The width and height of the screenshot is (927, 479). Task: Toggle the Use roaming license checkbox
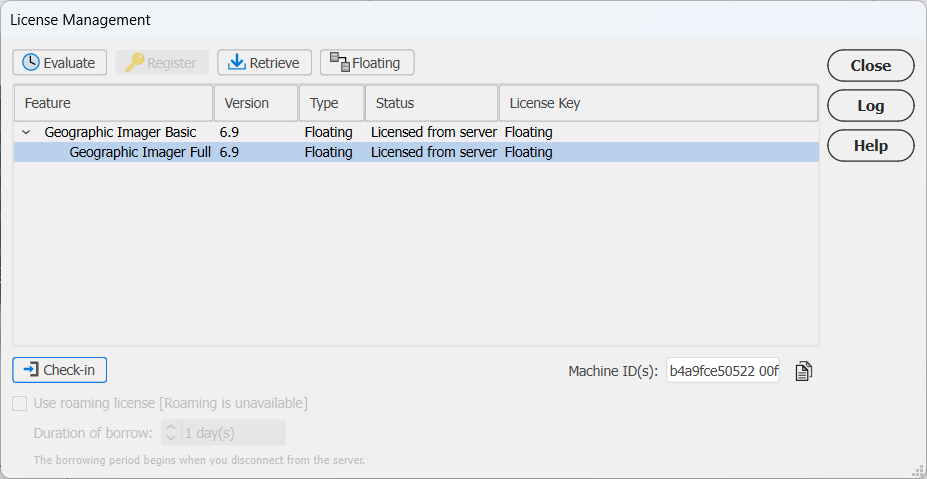click(x=20, y=404)
